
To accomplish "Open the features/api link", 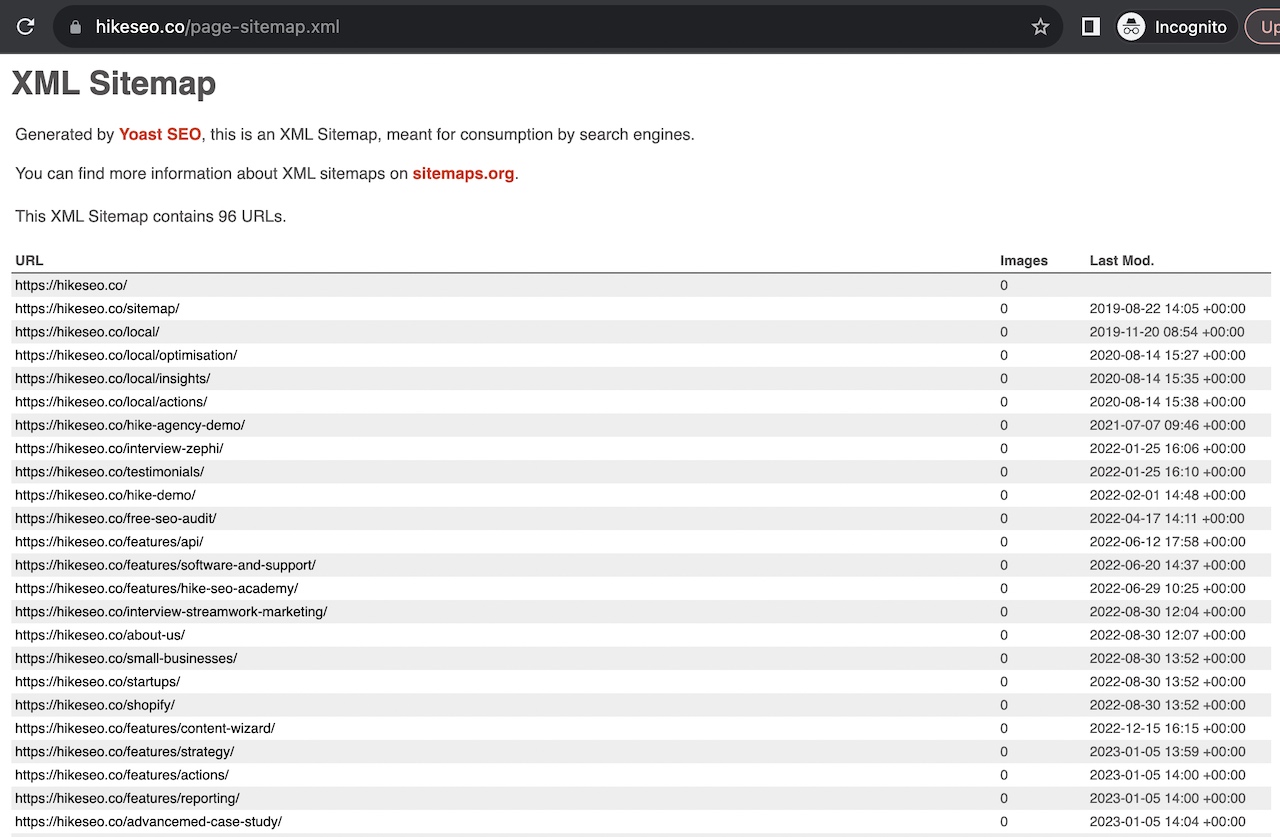I will click(x=109, y=541).
